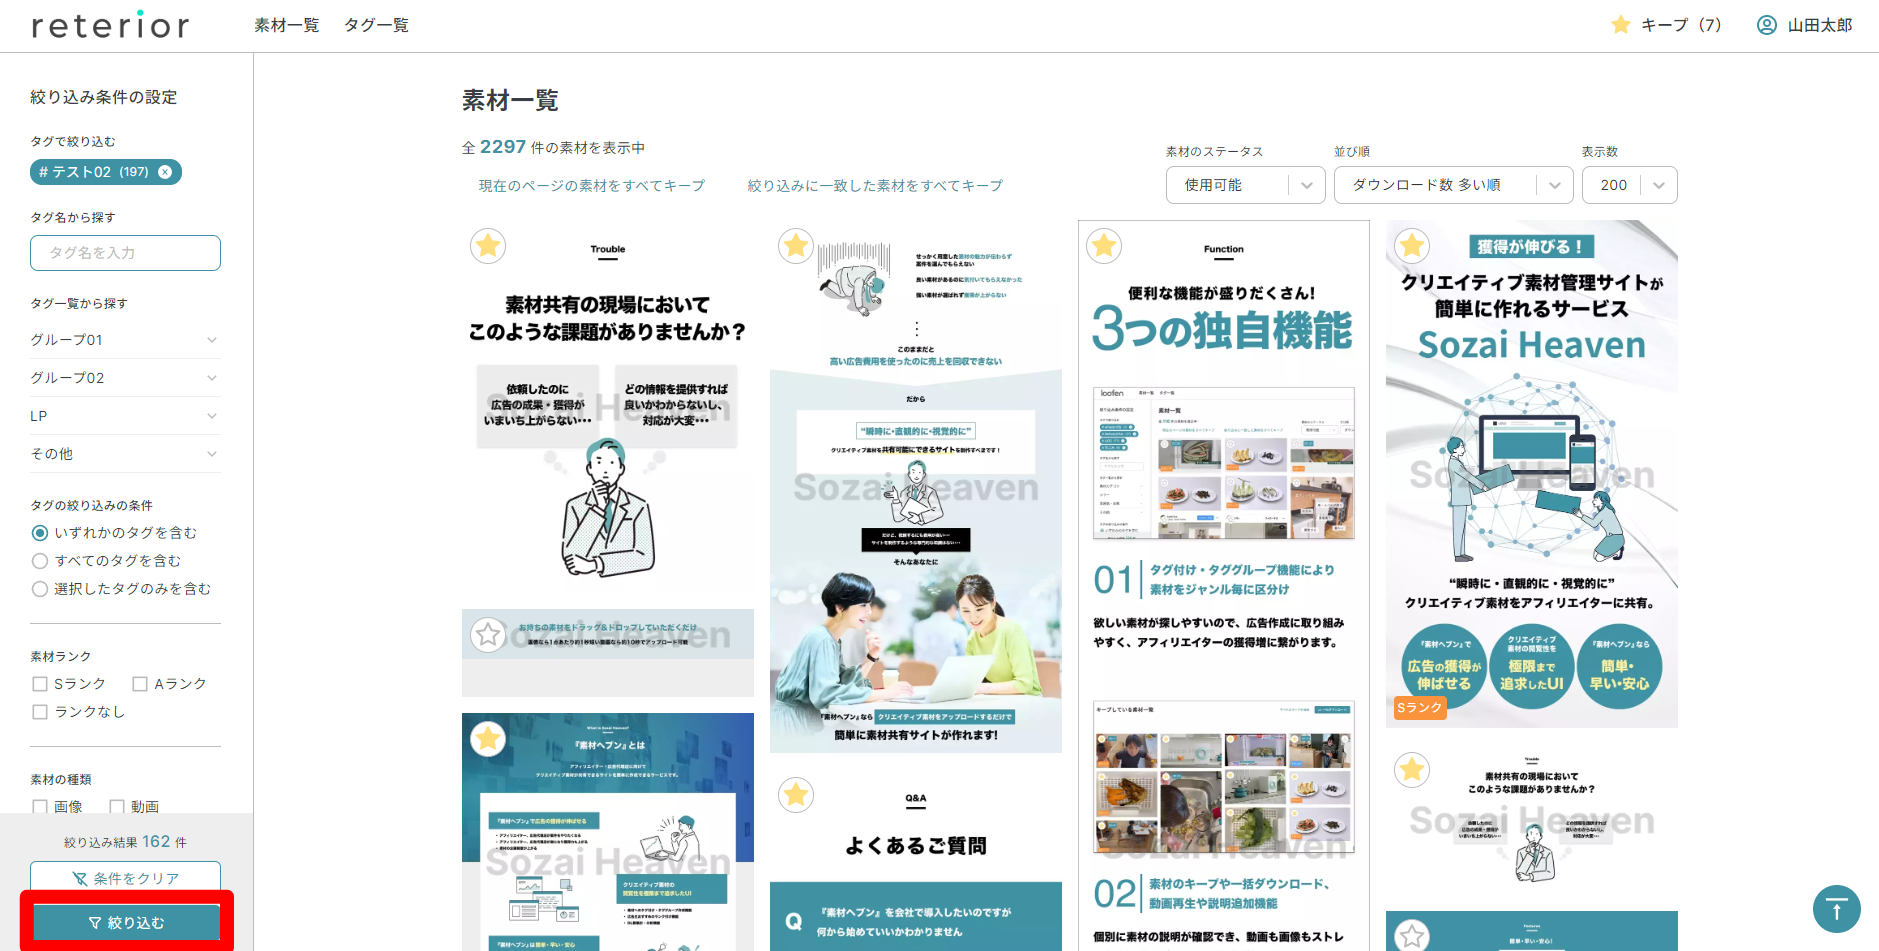1879x951 pixels.
Task: Click the scroll-to-top round button
Action: pyautogui.click(x=1836, y=909)
